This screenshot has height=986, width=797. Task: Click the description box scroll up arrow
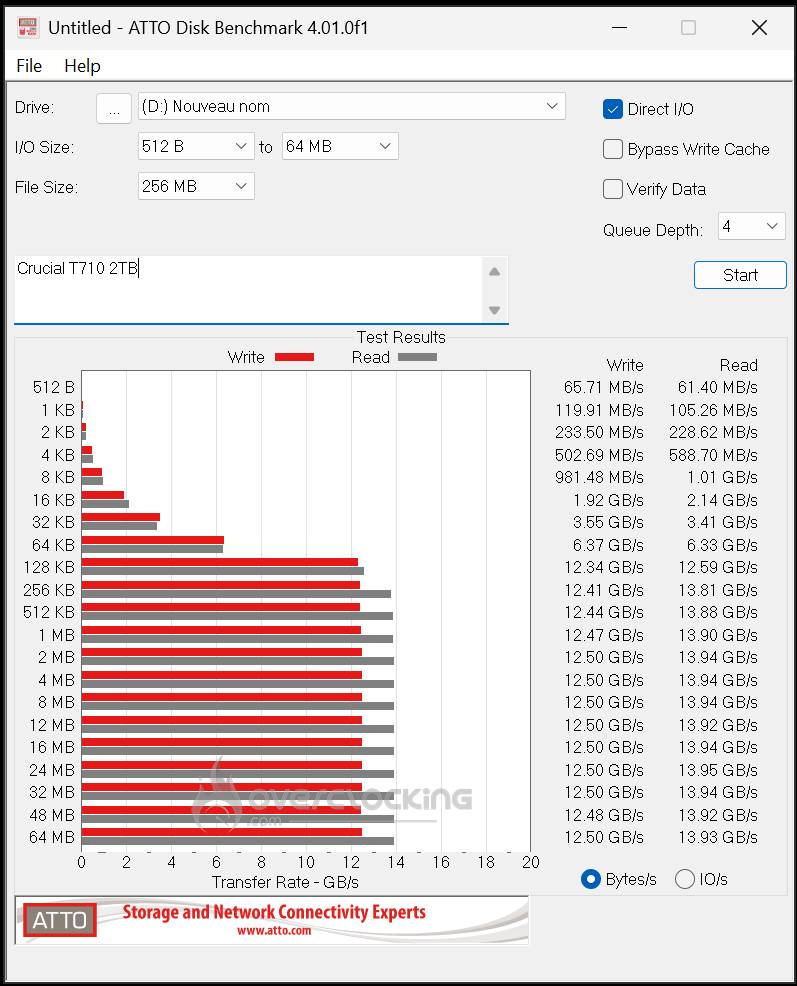[494, 272]
